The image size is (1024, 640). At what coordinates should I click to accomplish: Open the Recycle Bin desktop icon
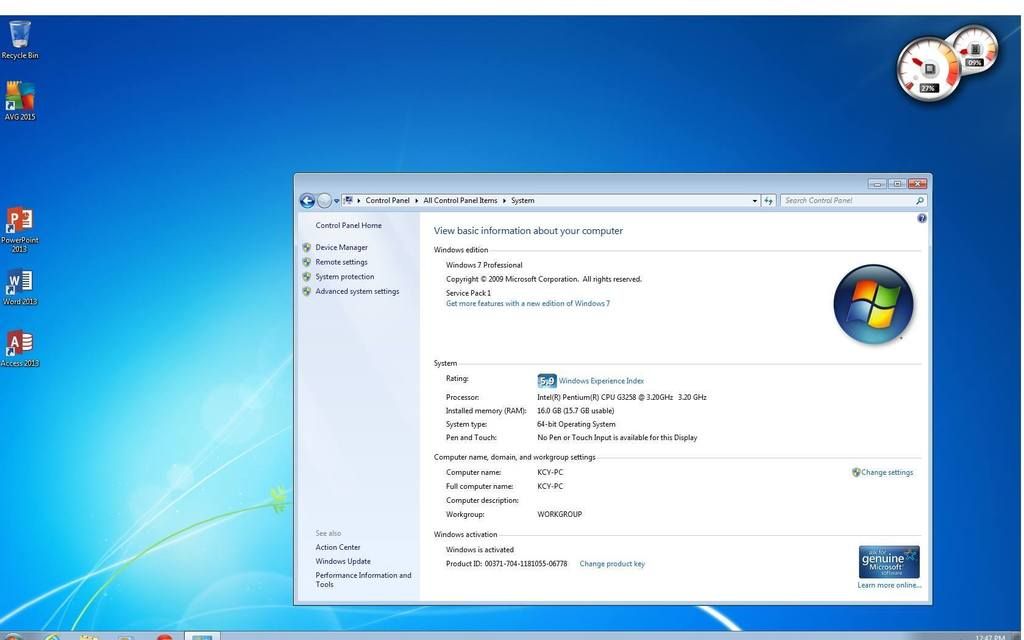coord(20,39)
